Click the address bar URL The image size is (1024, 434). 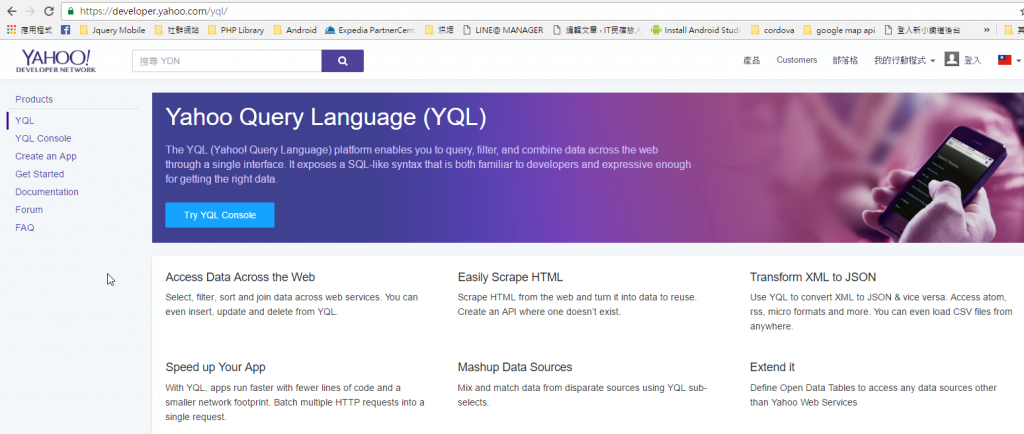click(x=153, y=11)
